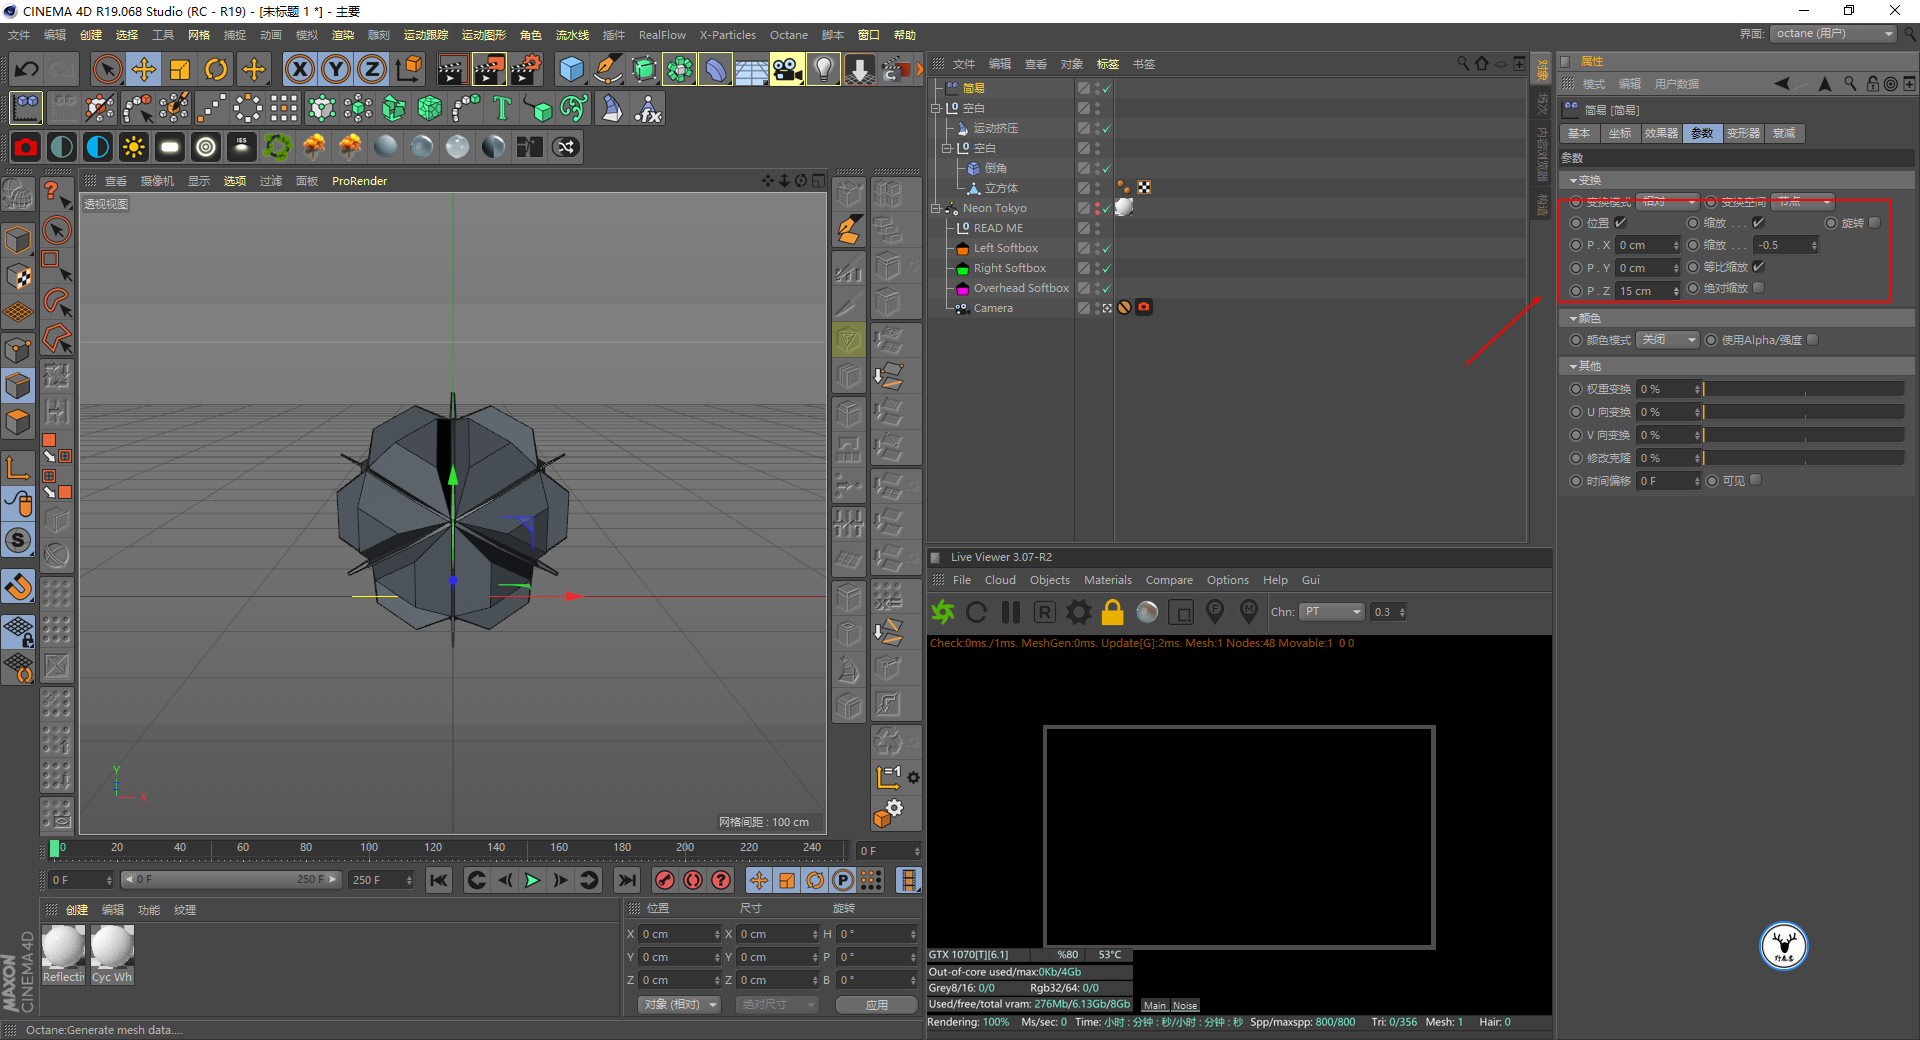Click the red Octane camera icon
Image resolution: width=1920 pixels, height=1040 pixels.
(26, 147)
